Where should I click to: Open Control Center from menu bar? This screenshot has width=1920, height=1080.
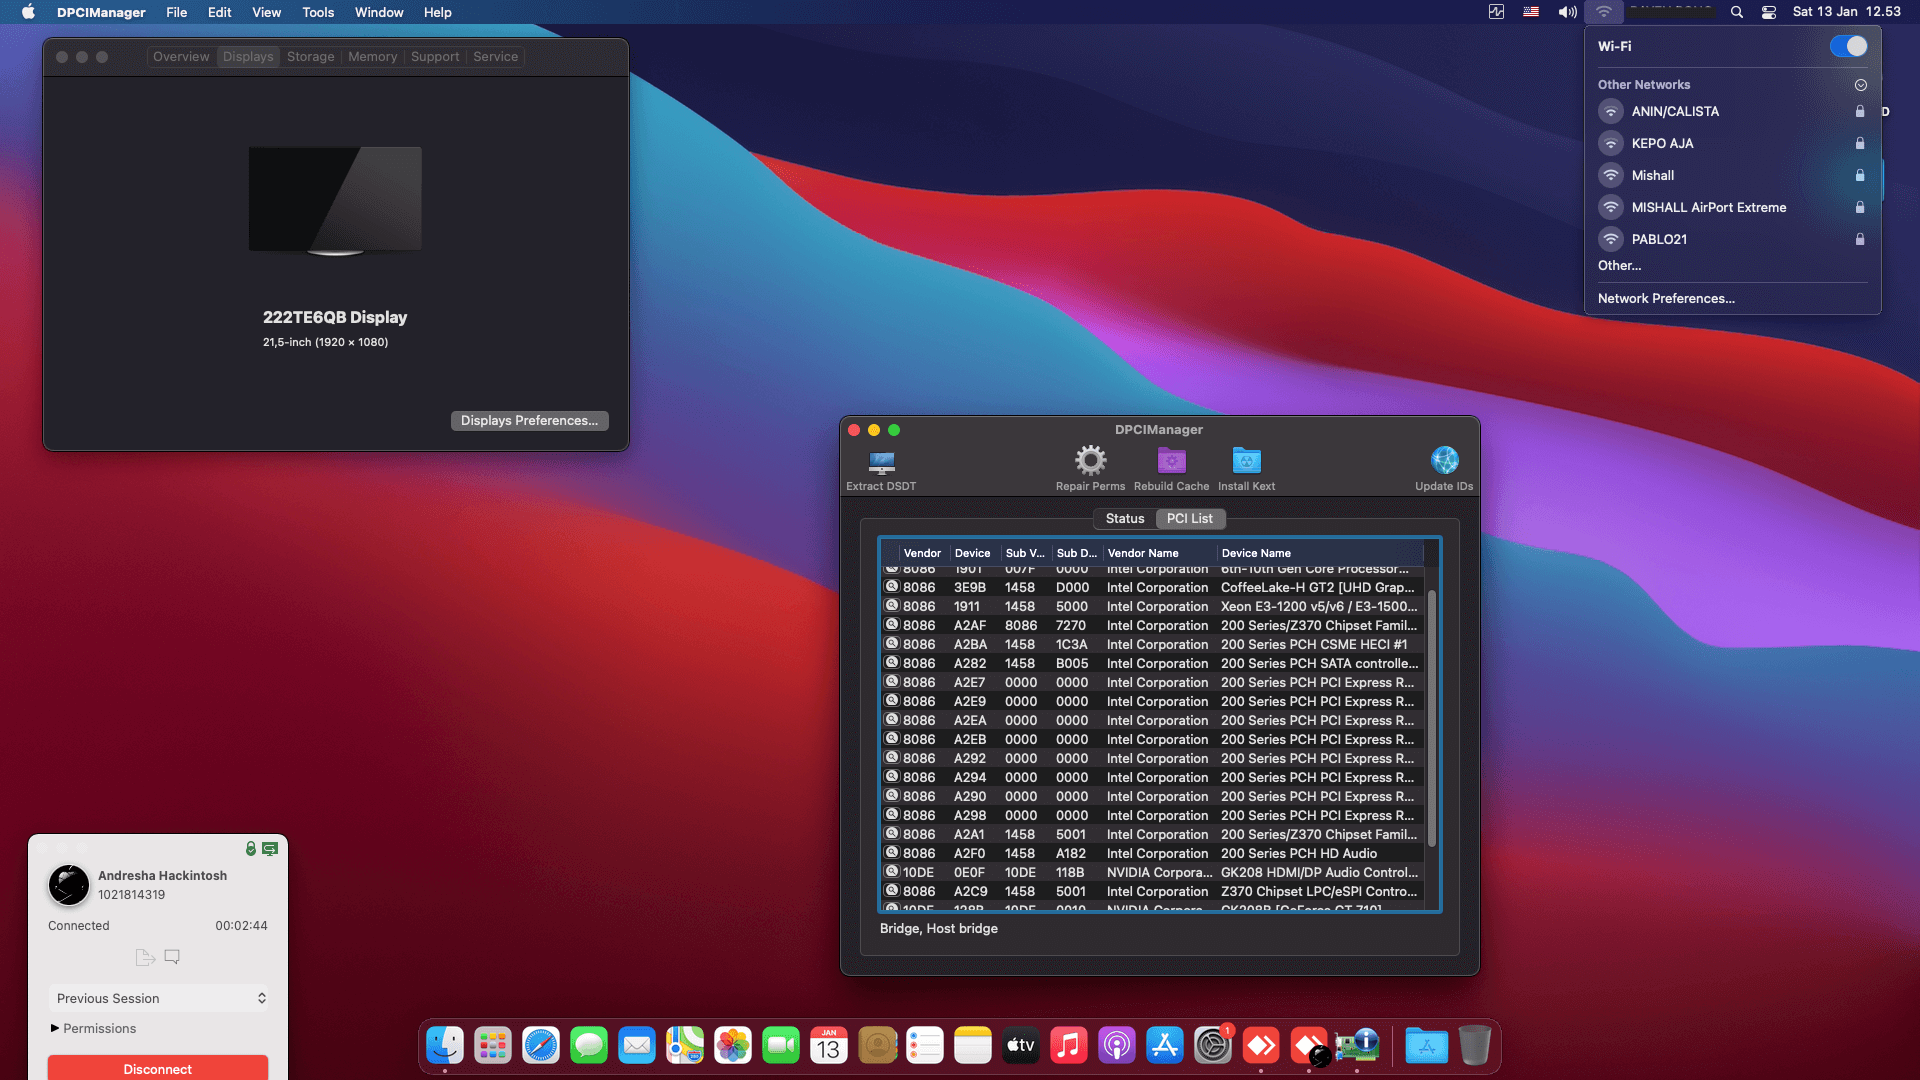point(1769,12)
